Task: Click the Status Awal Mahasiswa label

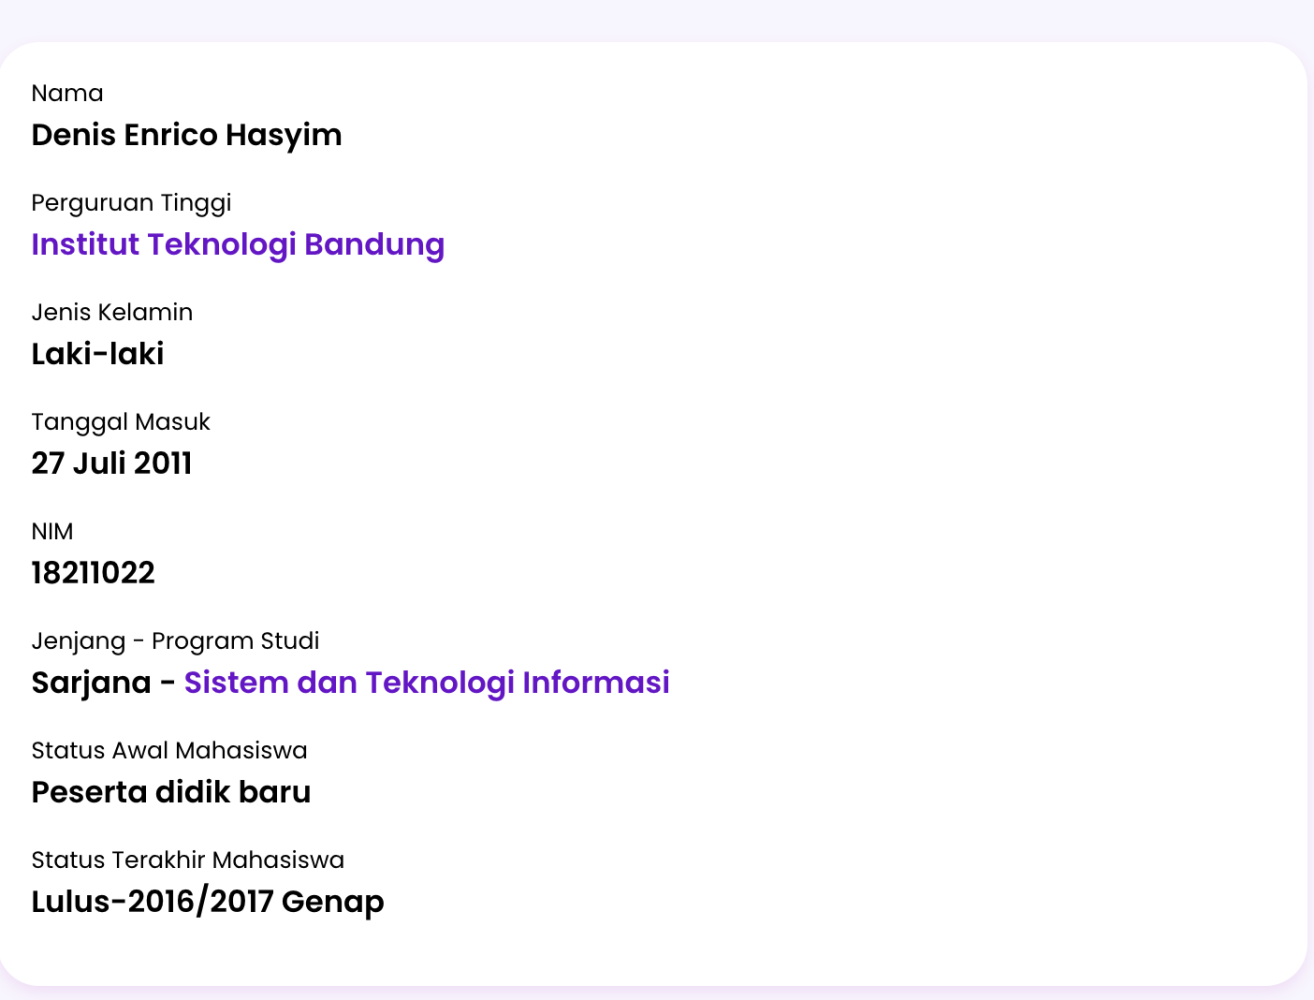Action: (169, 750)
